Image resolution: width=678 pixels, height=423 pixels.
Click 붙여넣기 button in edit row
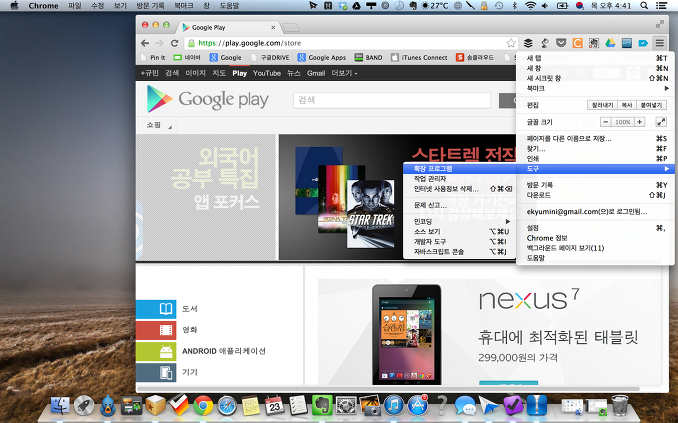[651, 105]
